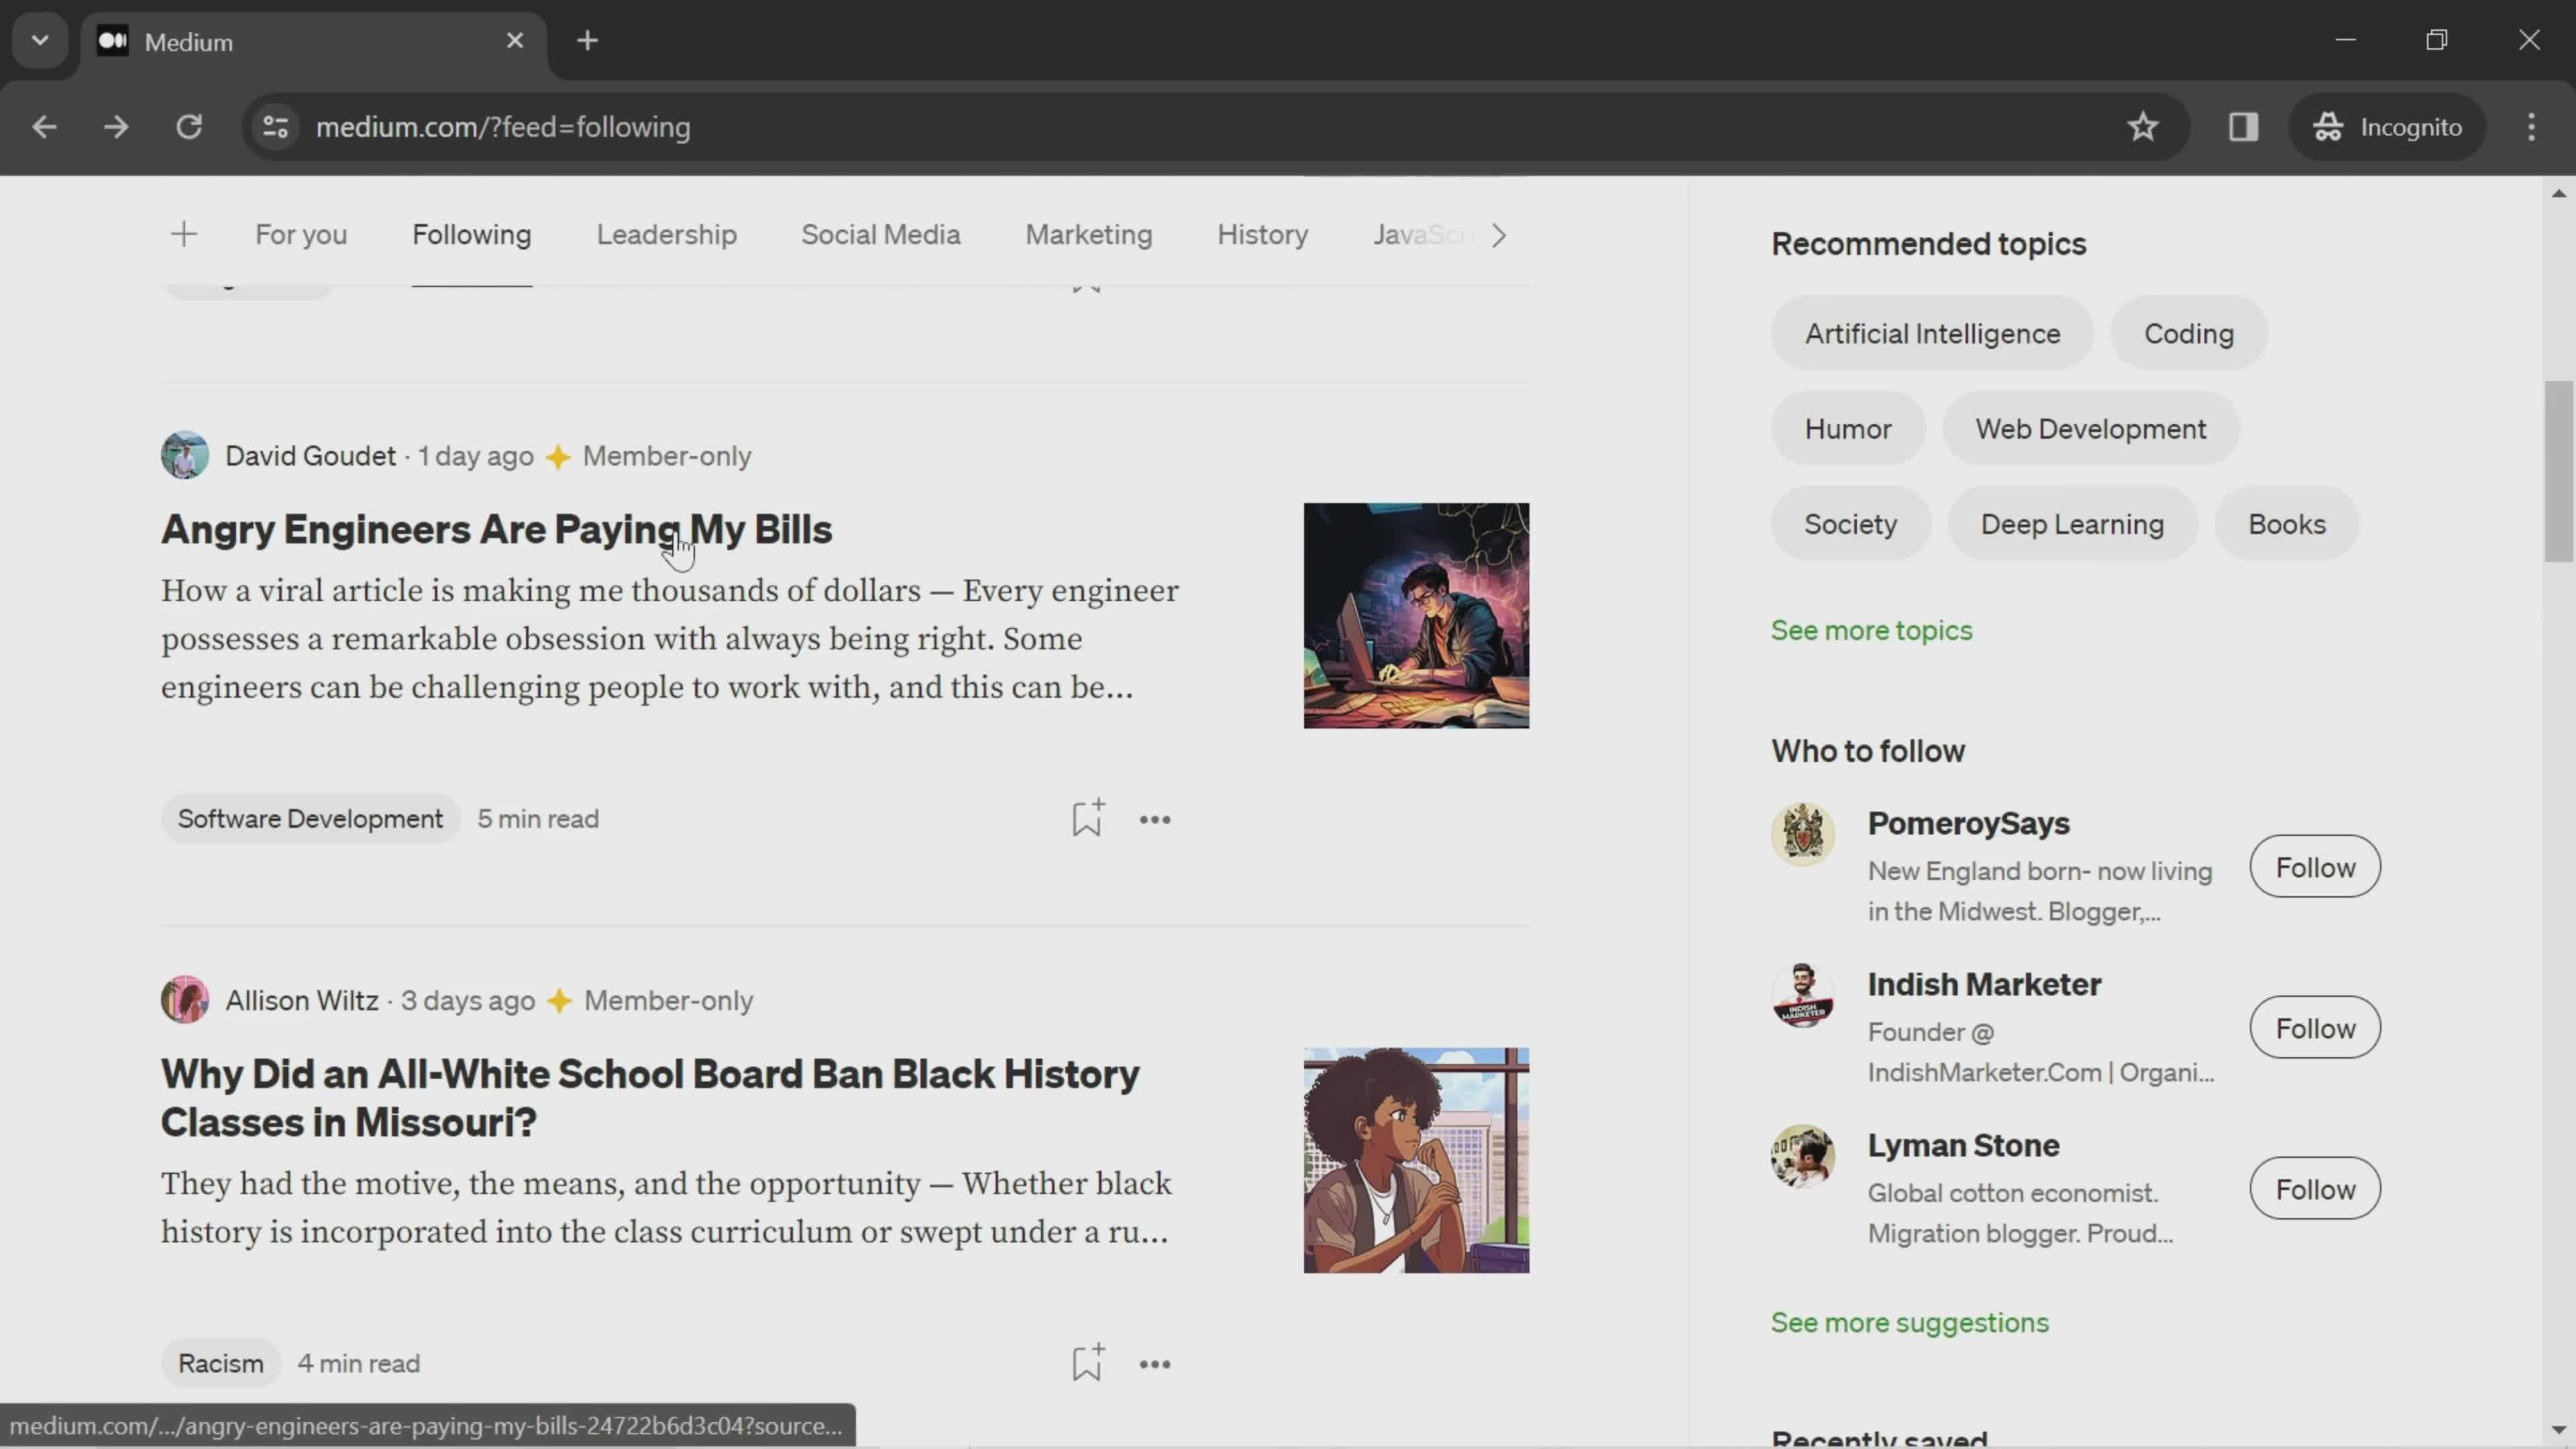Viewport: 2576px width, 1449px height.
Task: Select the Coding topic chip
Action: tap(2189, 333)
